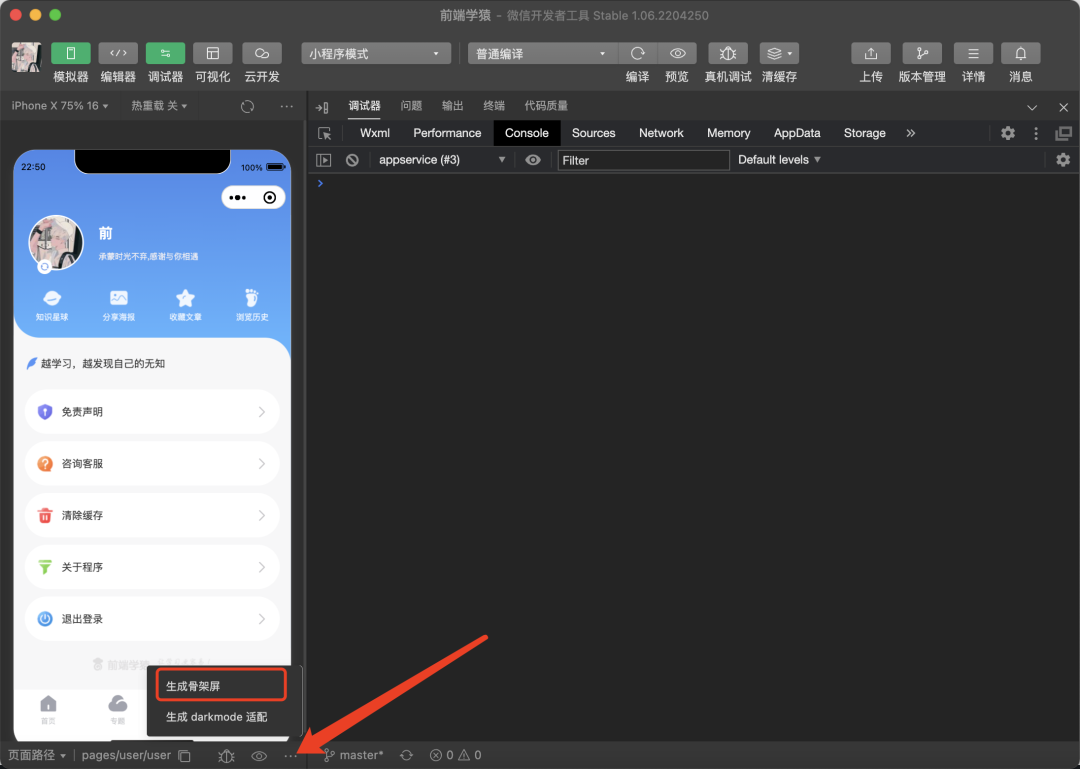Select 生成骨架屏 menu item
Screen dimensions: 1080x769
222,686
